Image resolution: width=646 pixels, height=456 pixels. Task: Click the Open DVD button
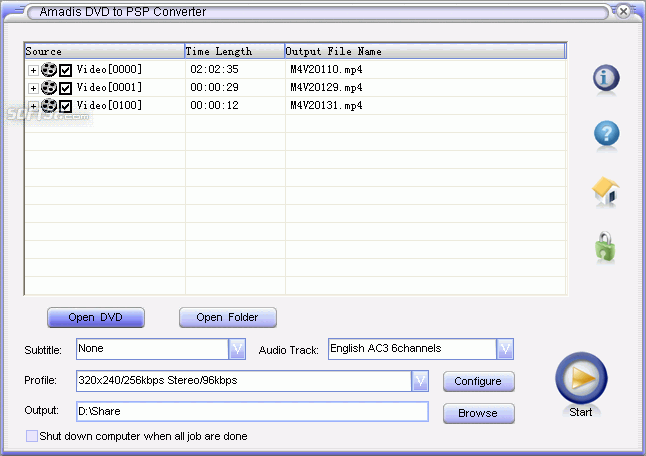96,318
